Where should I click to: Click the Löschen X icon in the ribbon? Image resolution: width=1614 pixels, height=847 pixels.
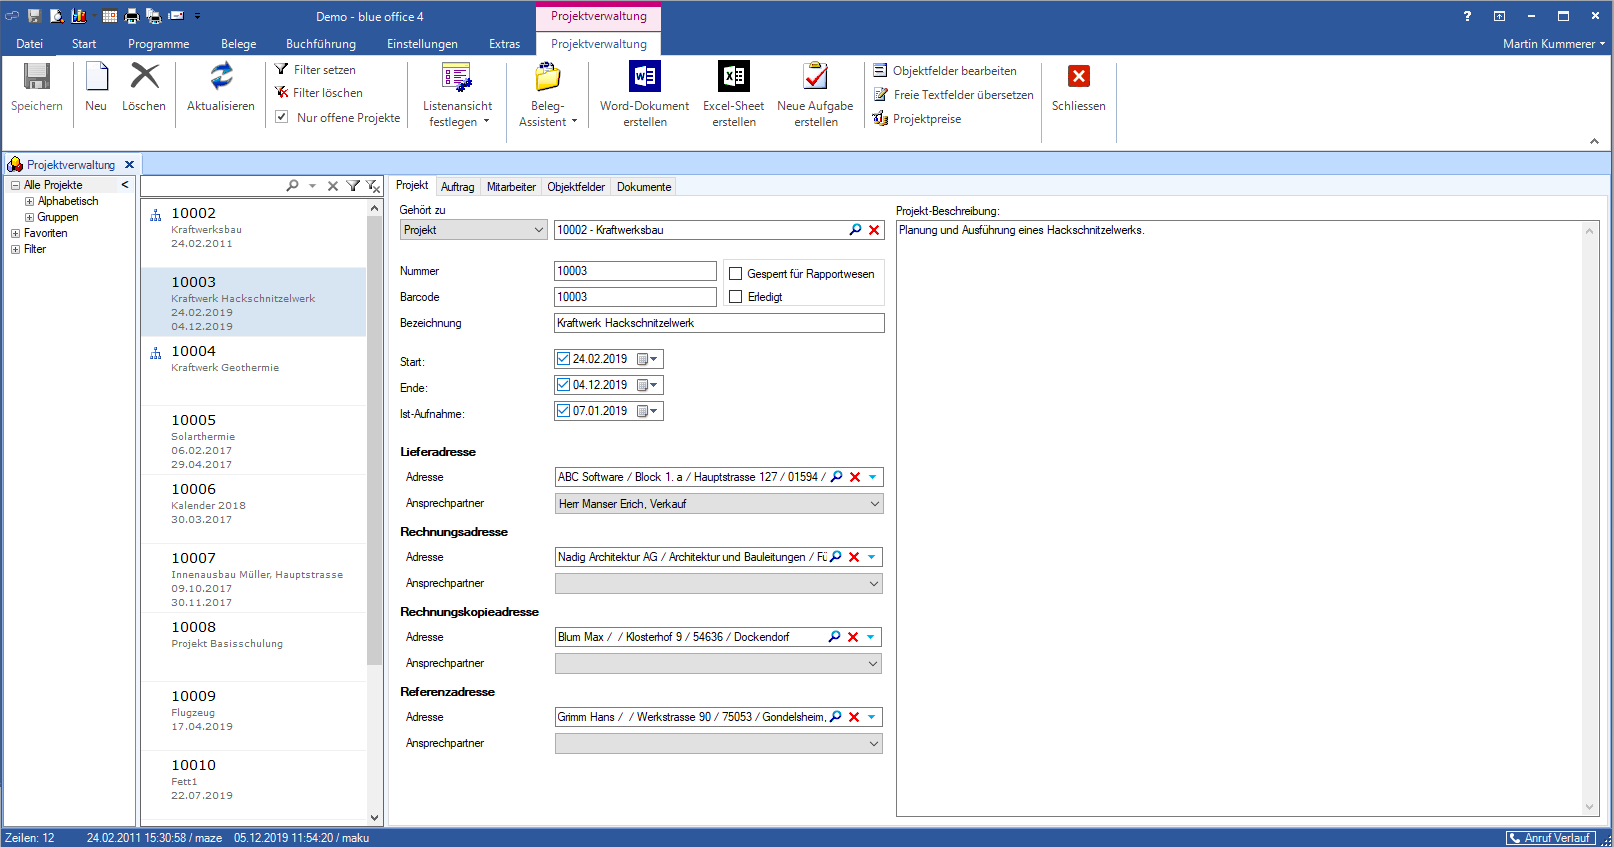click(x=144, y=77)
